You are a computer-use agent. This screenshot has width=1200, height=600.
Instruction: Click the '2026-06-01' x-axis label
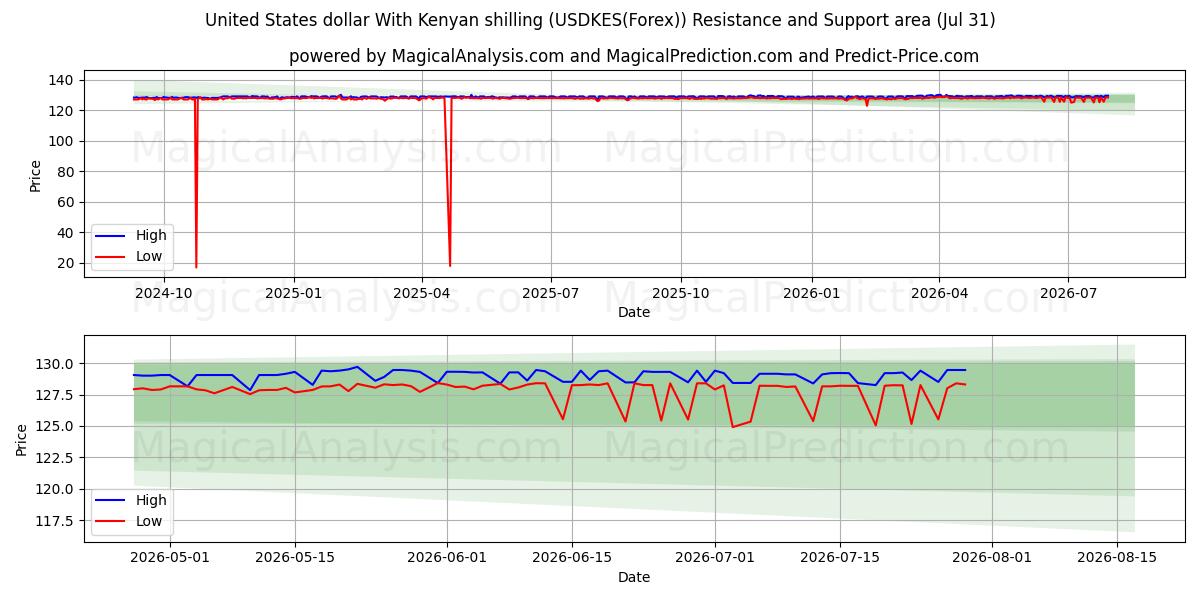(447, 558)
